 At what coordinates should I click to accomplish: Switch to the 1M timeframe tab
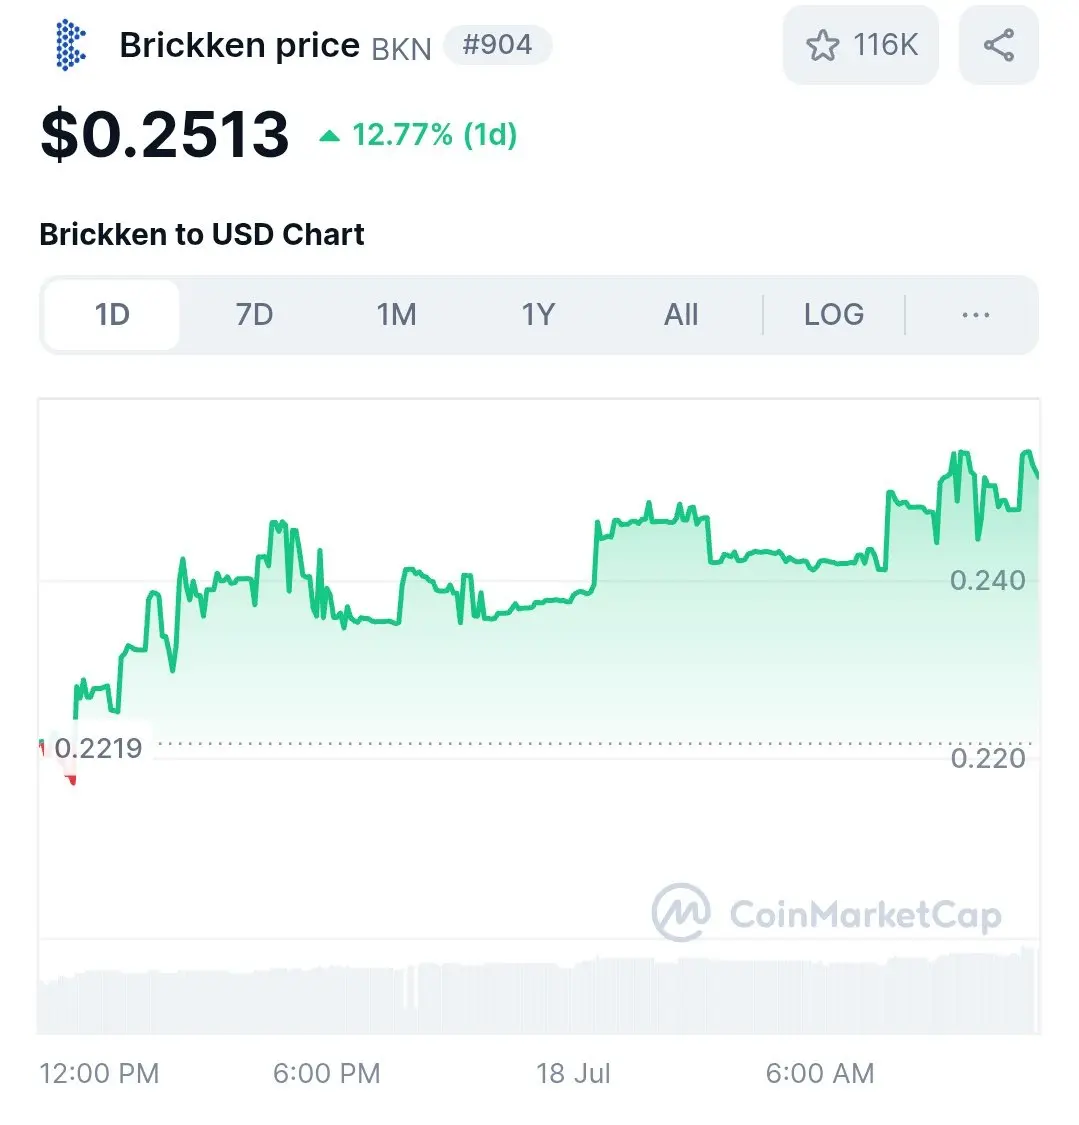396,314
